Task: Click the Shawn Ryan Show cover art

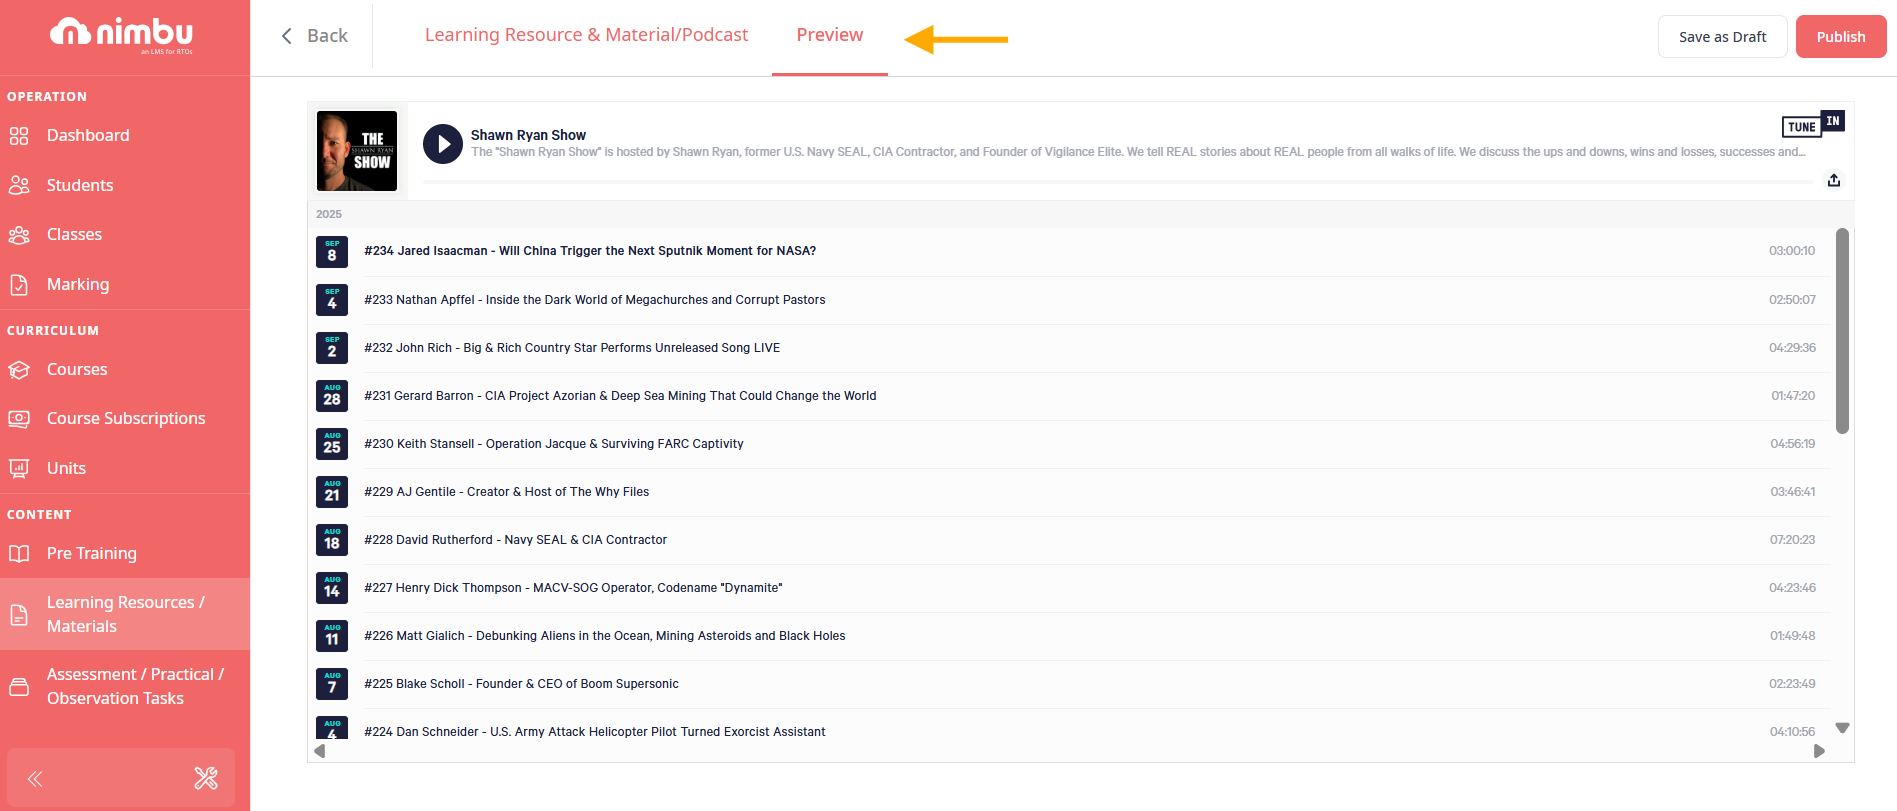Action: (357, 151)
